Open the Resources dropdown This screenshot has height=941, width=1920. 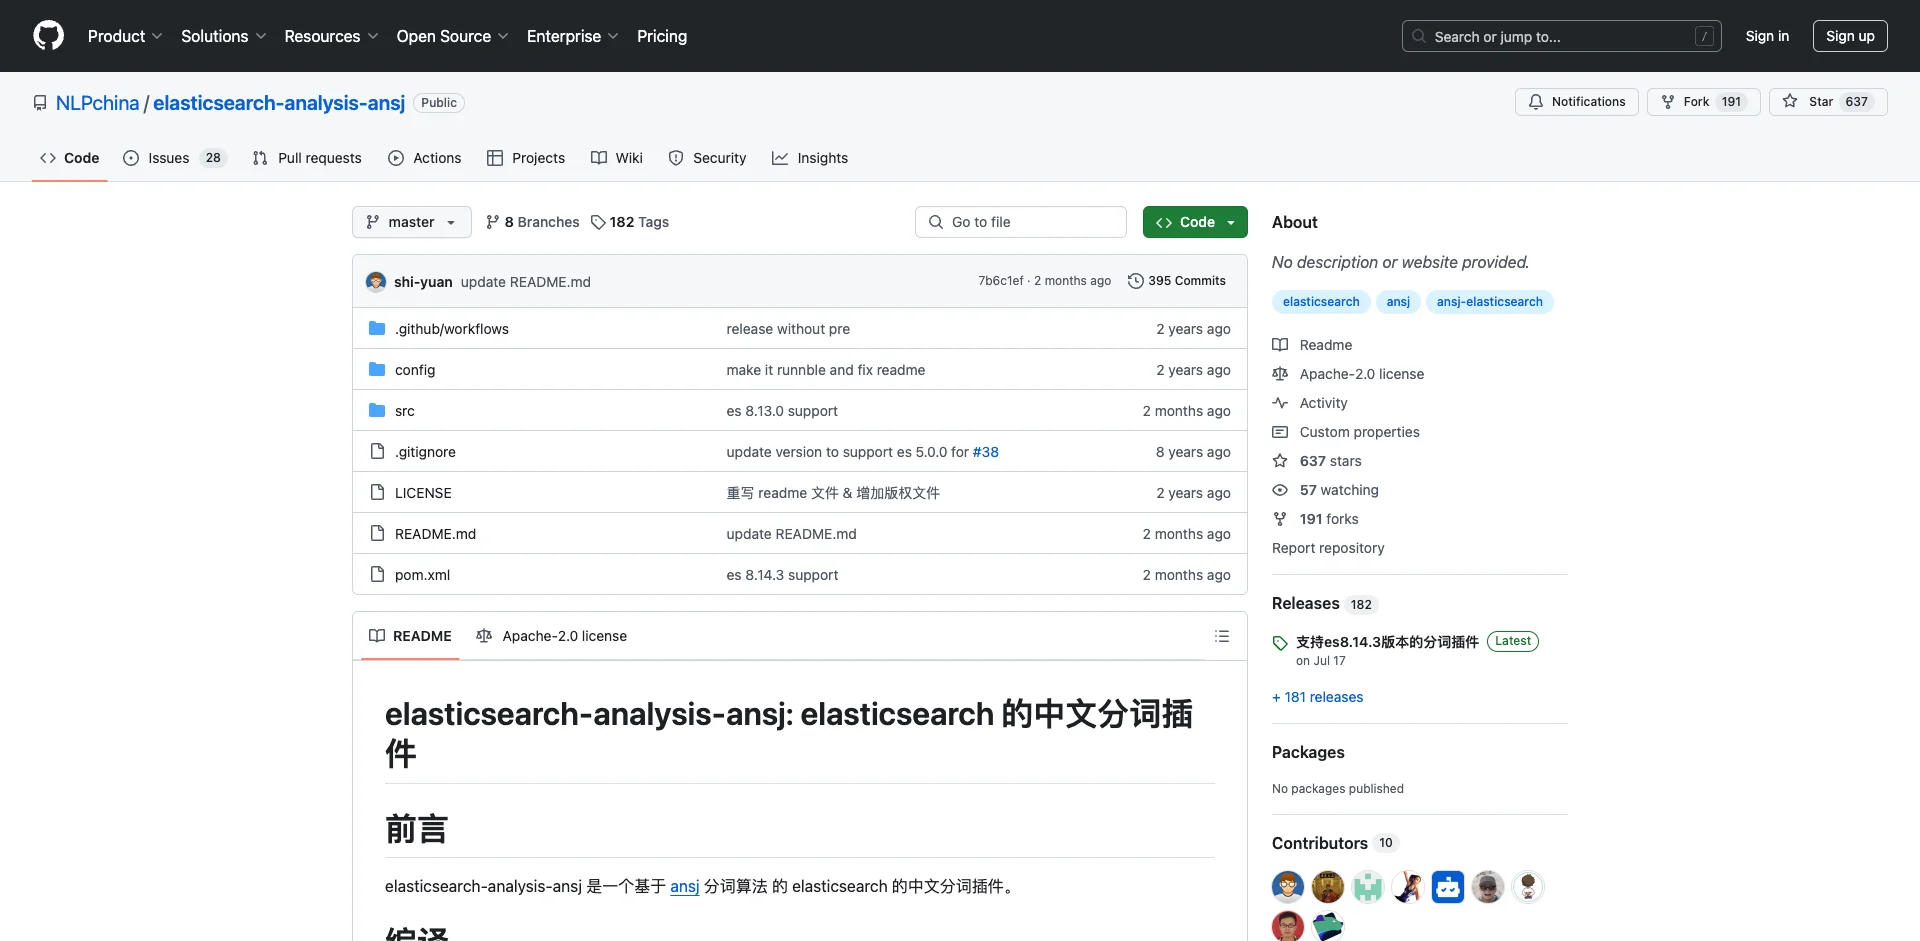tap(331, 36)
